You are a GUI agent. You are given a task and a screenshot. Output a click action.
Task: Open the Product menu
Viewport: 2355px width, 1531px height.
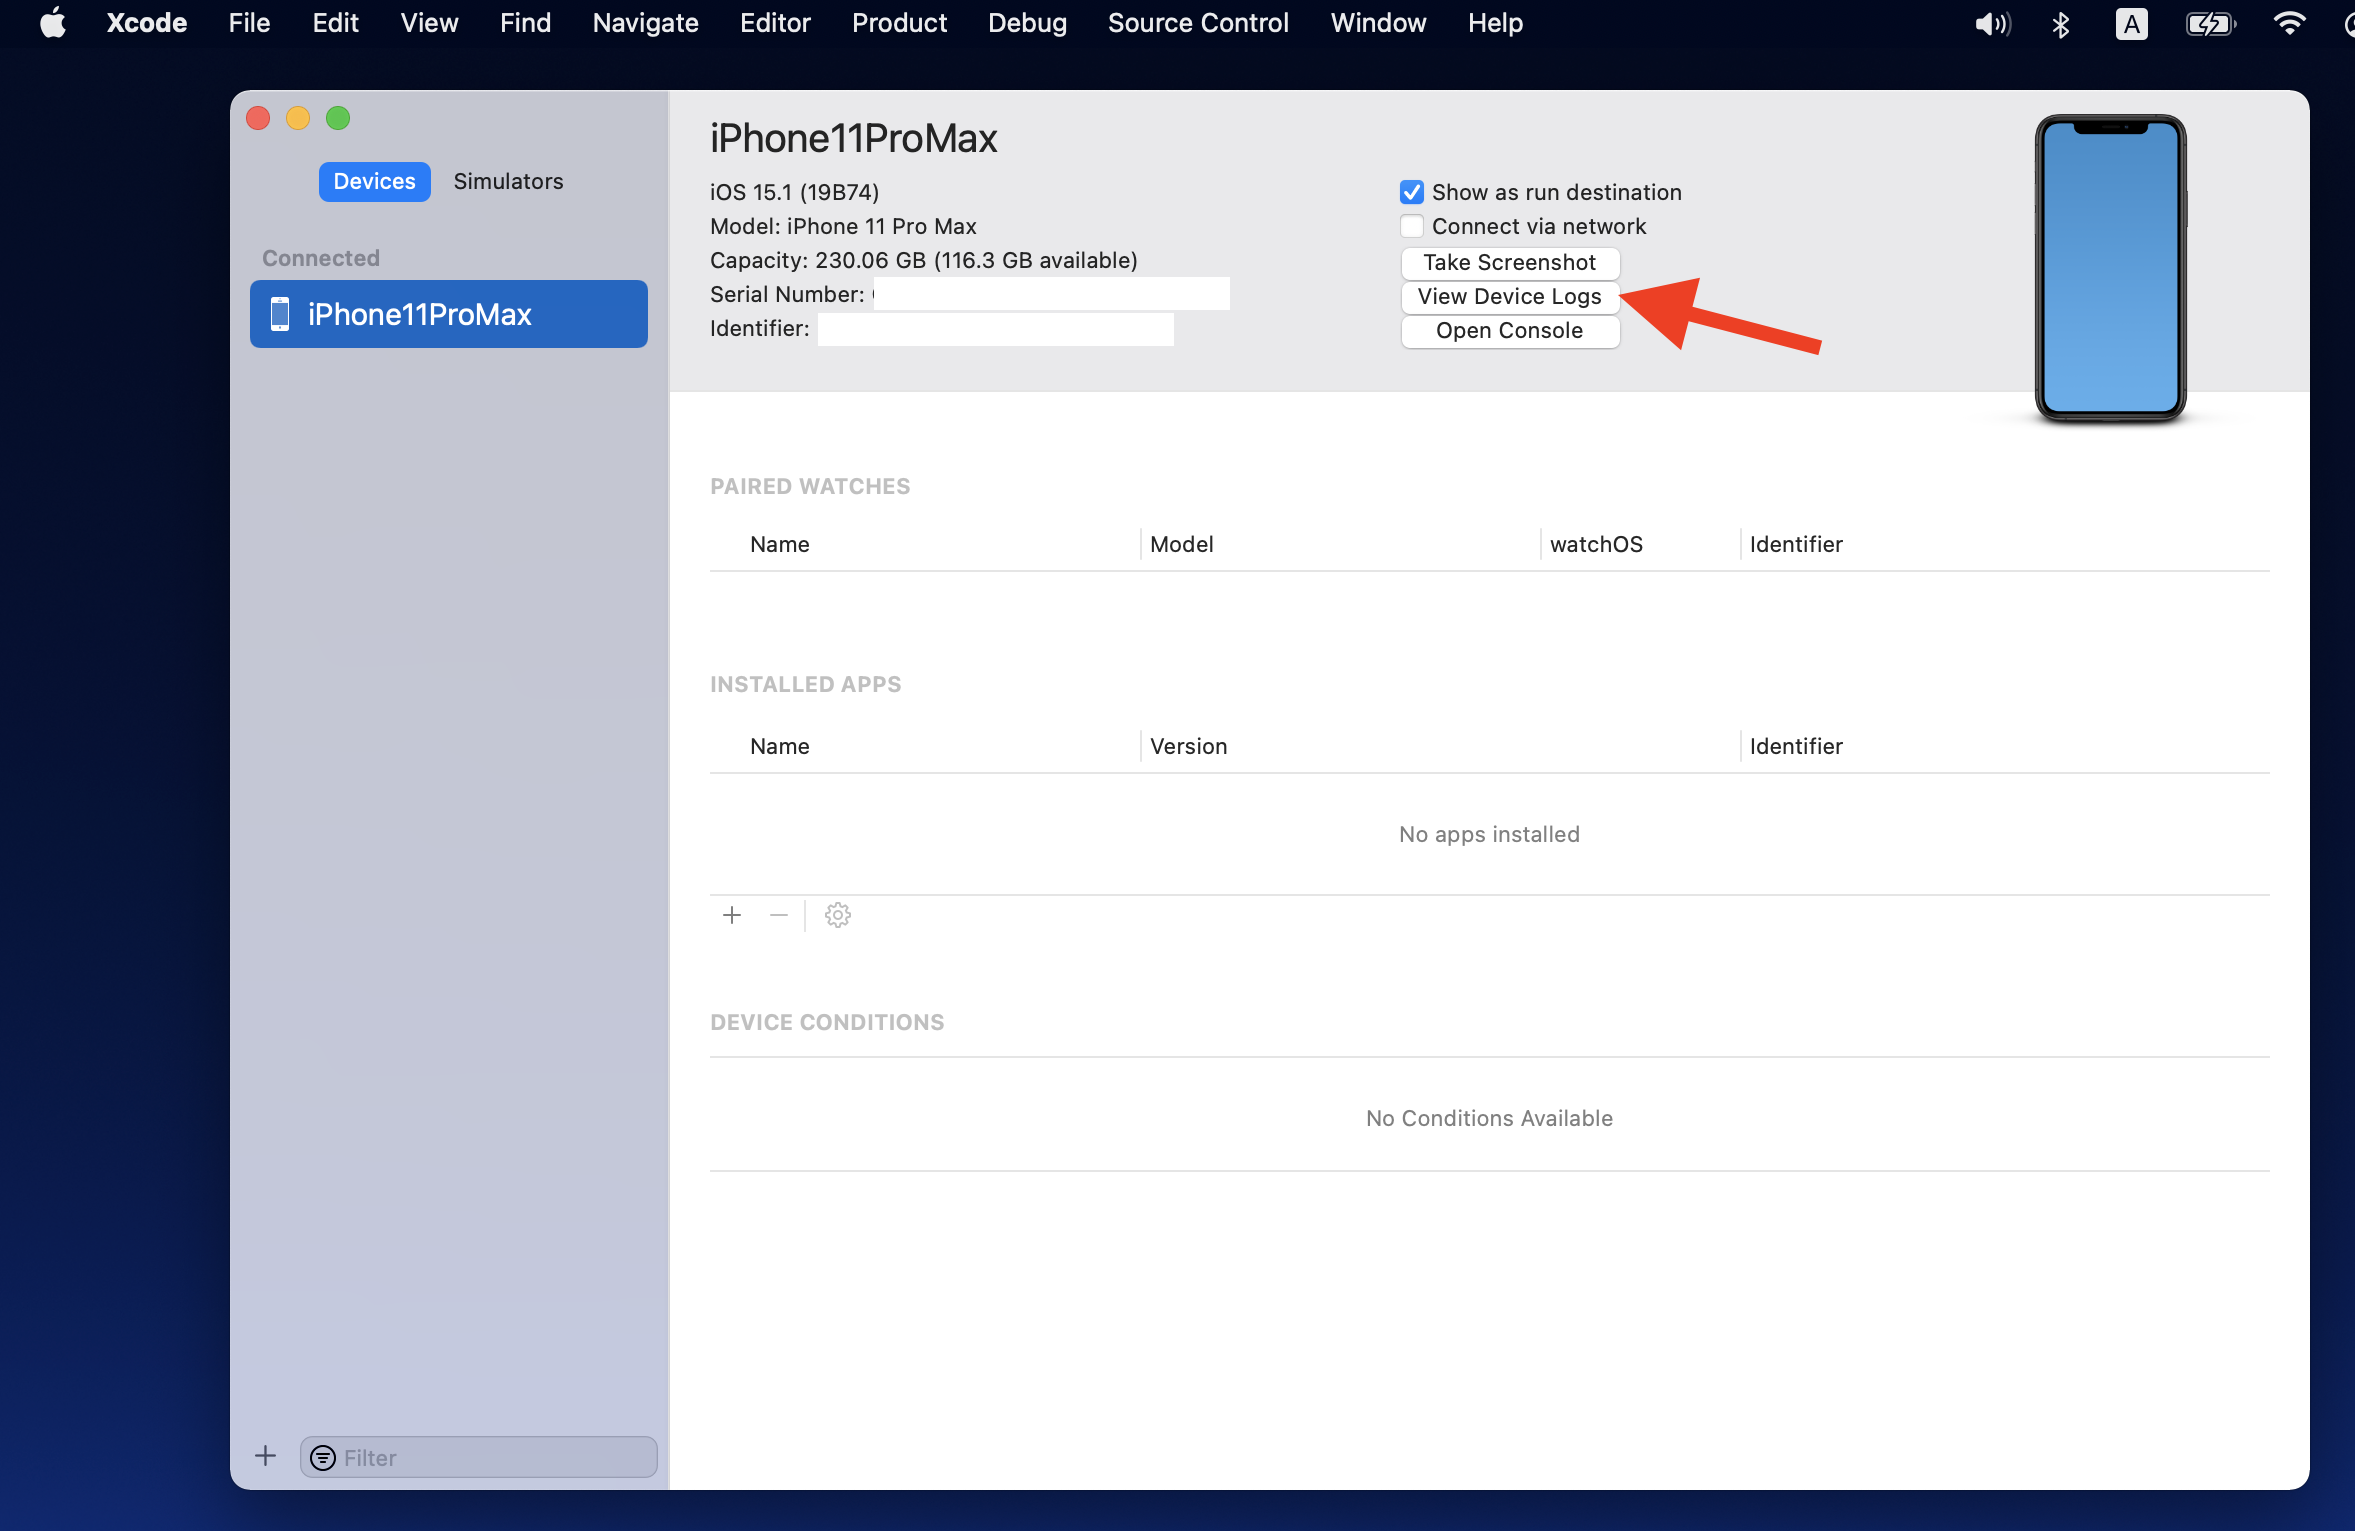click(x=898, y=22)
